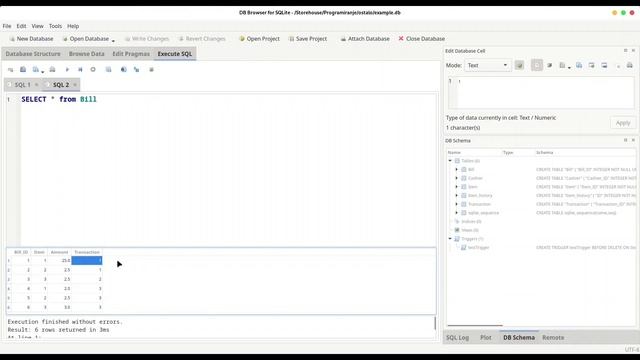Viewport: 640px width, 360px height.
Task: Click New Database button
Action: click(x=31, y=39)
